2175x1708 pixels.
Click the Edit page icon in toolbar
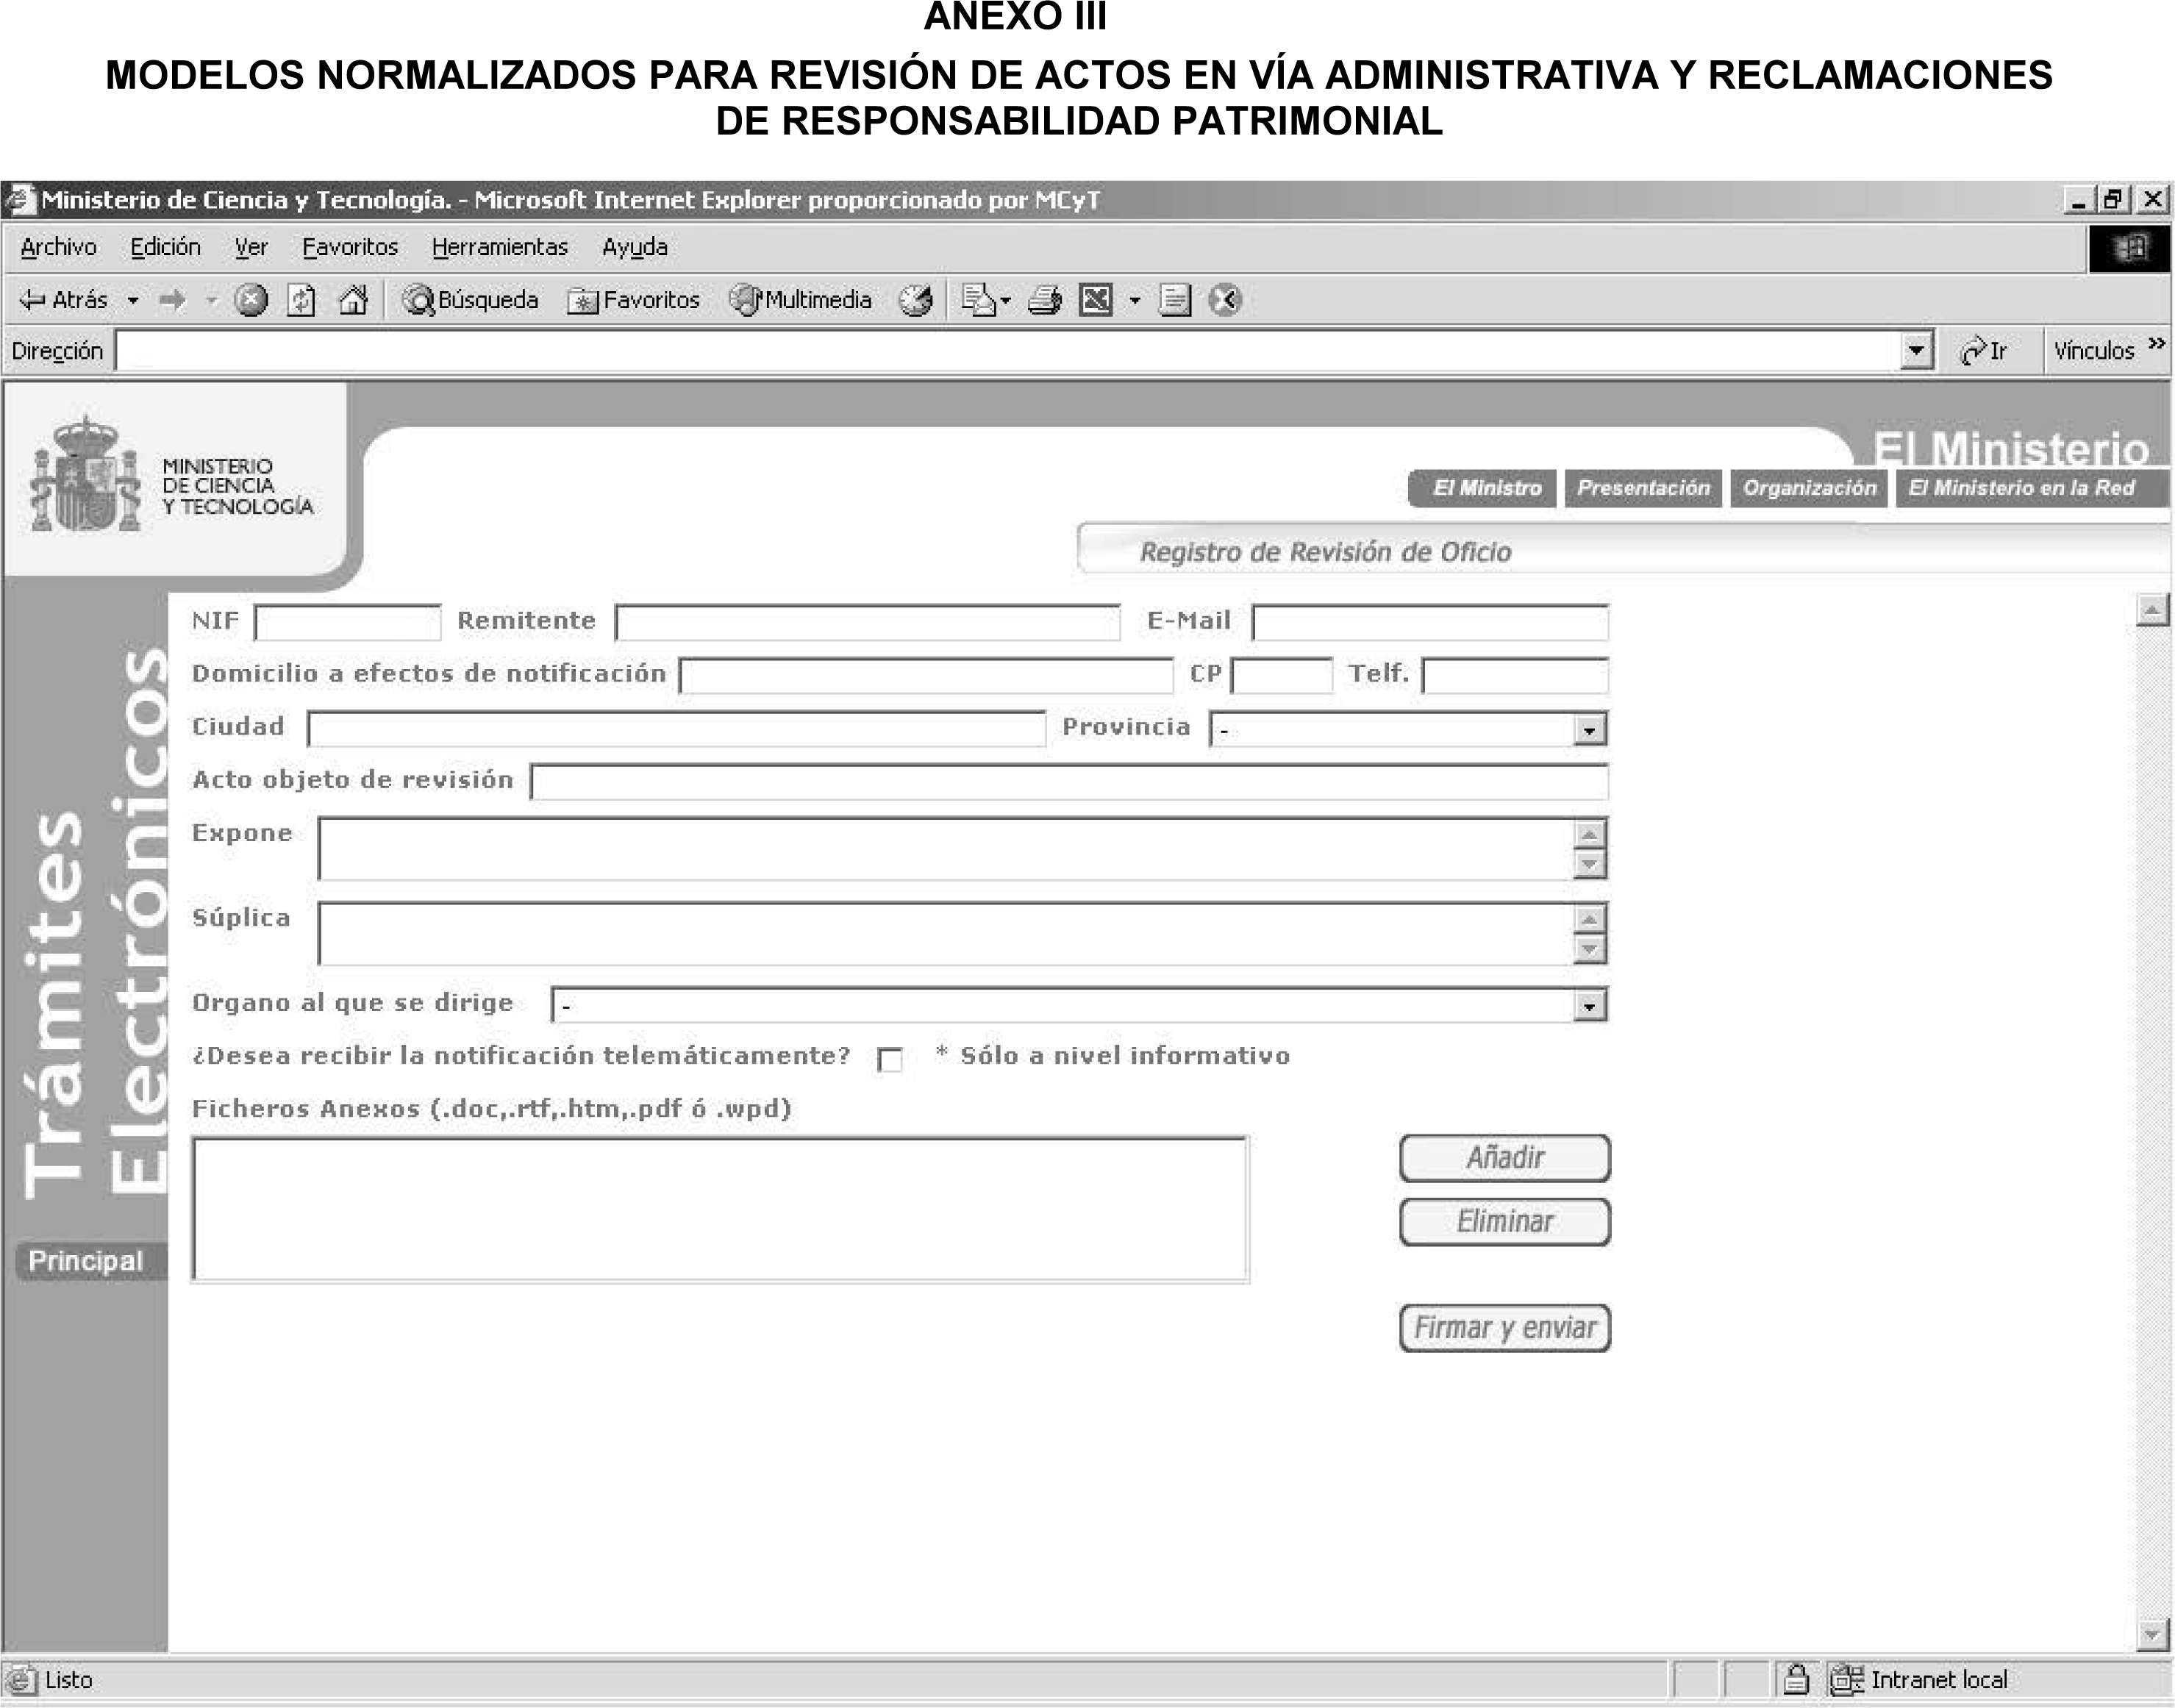click(1096, 300)
